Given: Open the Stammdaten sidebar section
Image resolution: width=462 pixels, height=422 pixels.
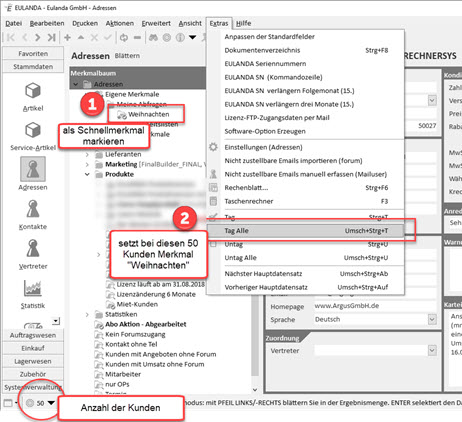Looking at the screenshot, I should pos(33,66).
